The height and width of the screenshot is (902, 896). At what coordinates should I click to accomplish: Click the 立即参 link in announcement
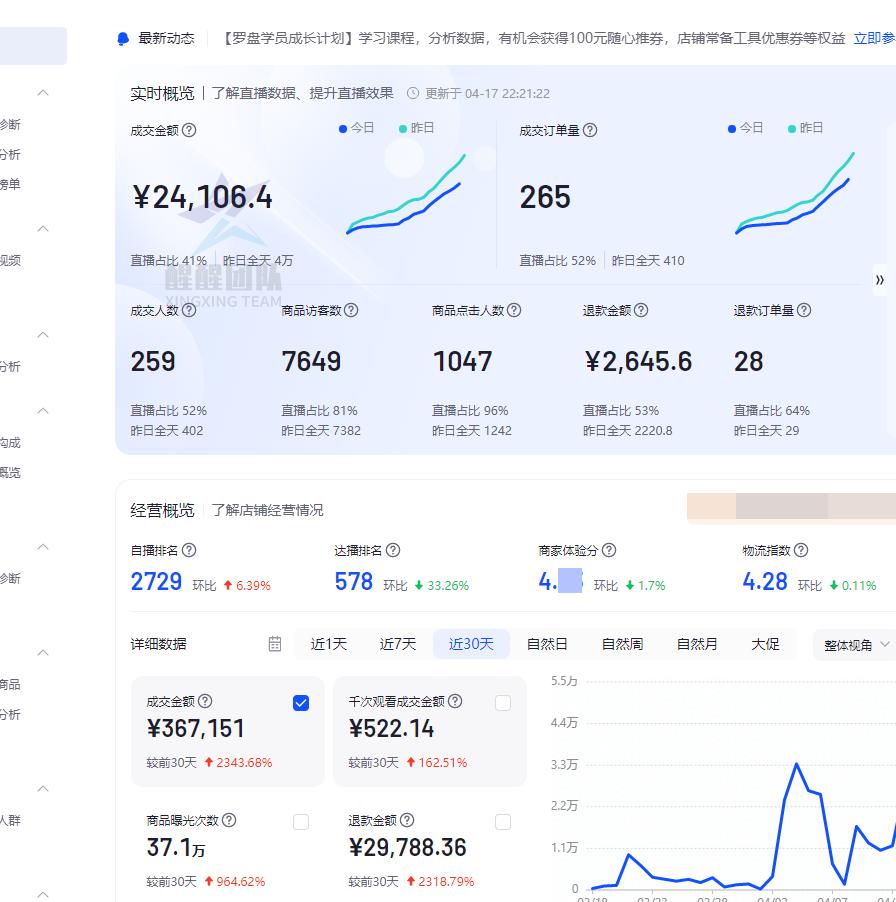874,39
